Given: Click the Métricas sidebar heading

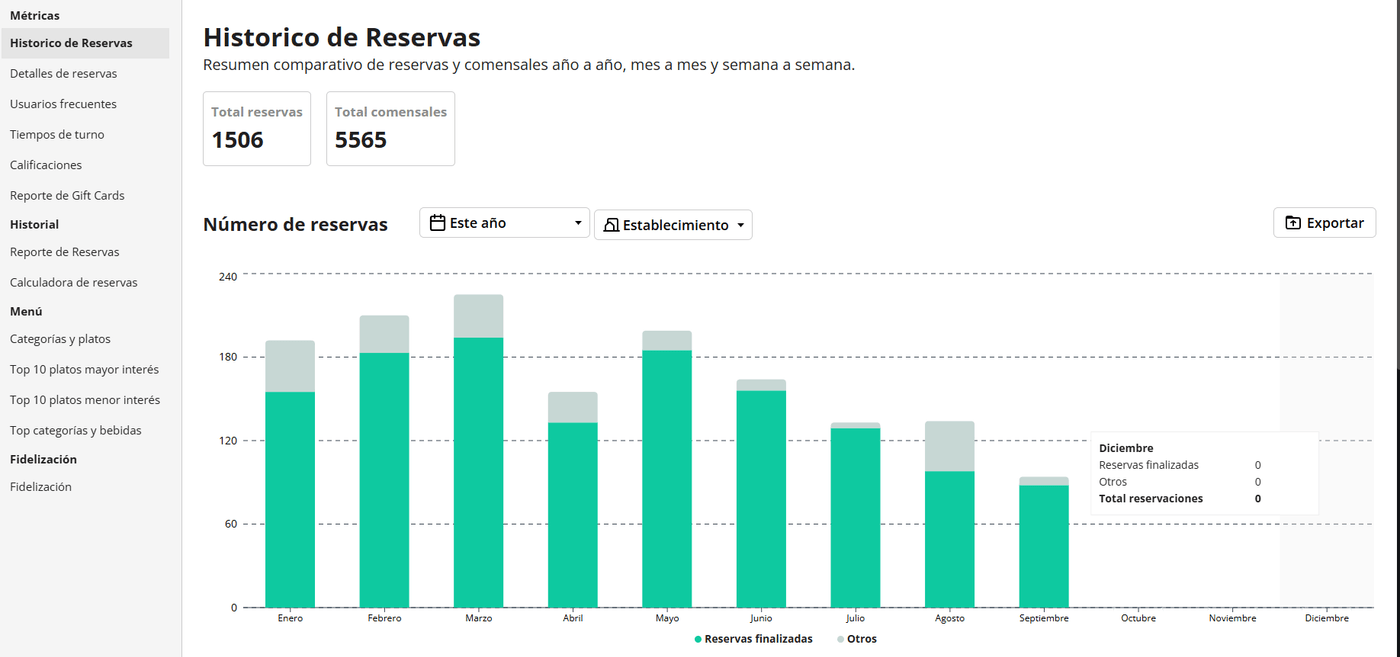Looking at the screenshot, I should coord(35,16).
